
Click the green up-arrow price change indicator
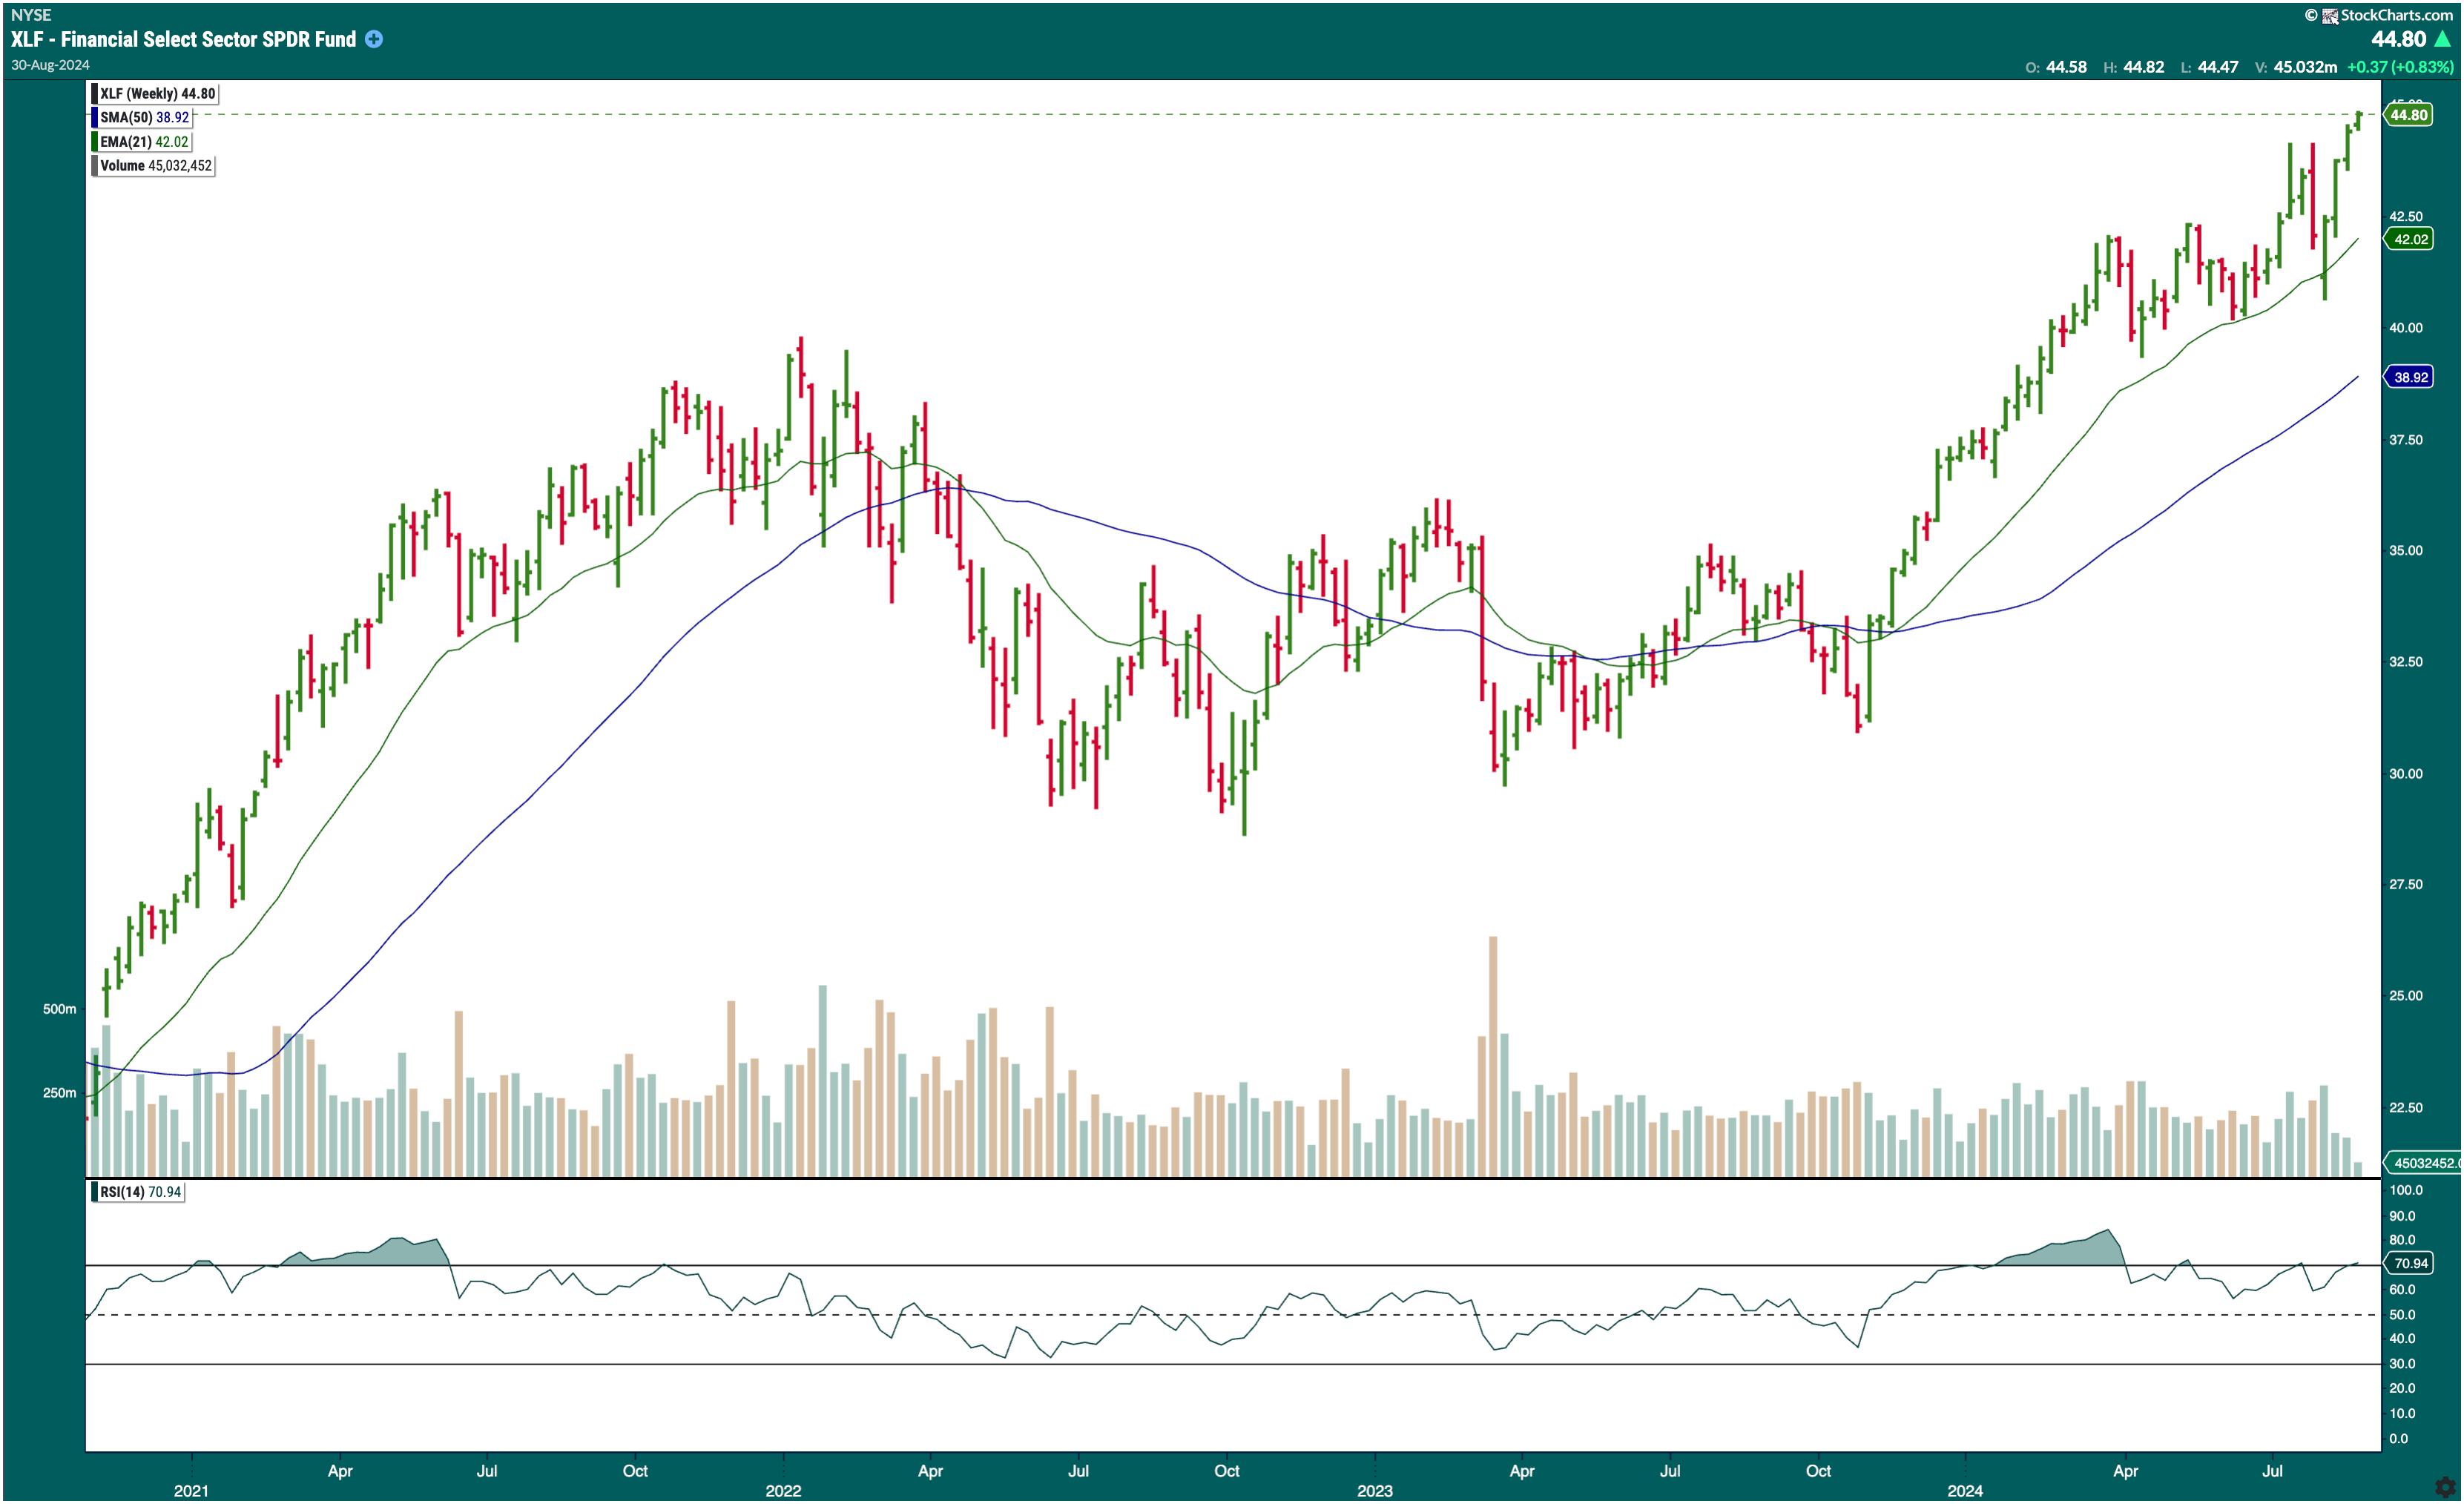tap(2442, 39)
